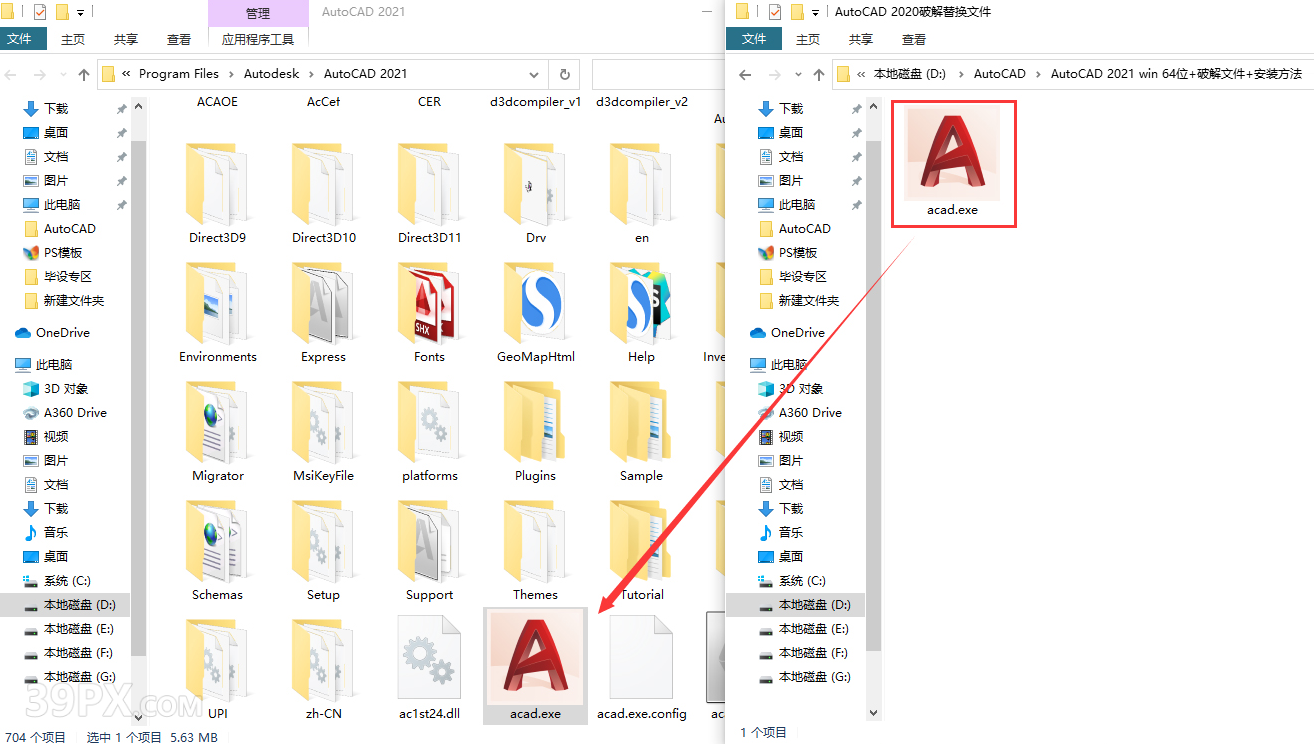Click 本地磁盘 (D:) in right address path

click(910, 74)
